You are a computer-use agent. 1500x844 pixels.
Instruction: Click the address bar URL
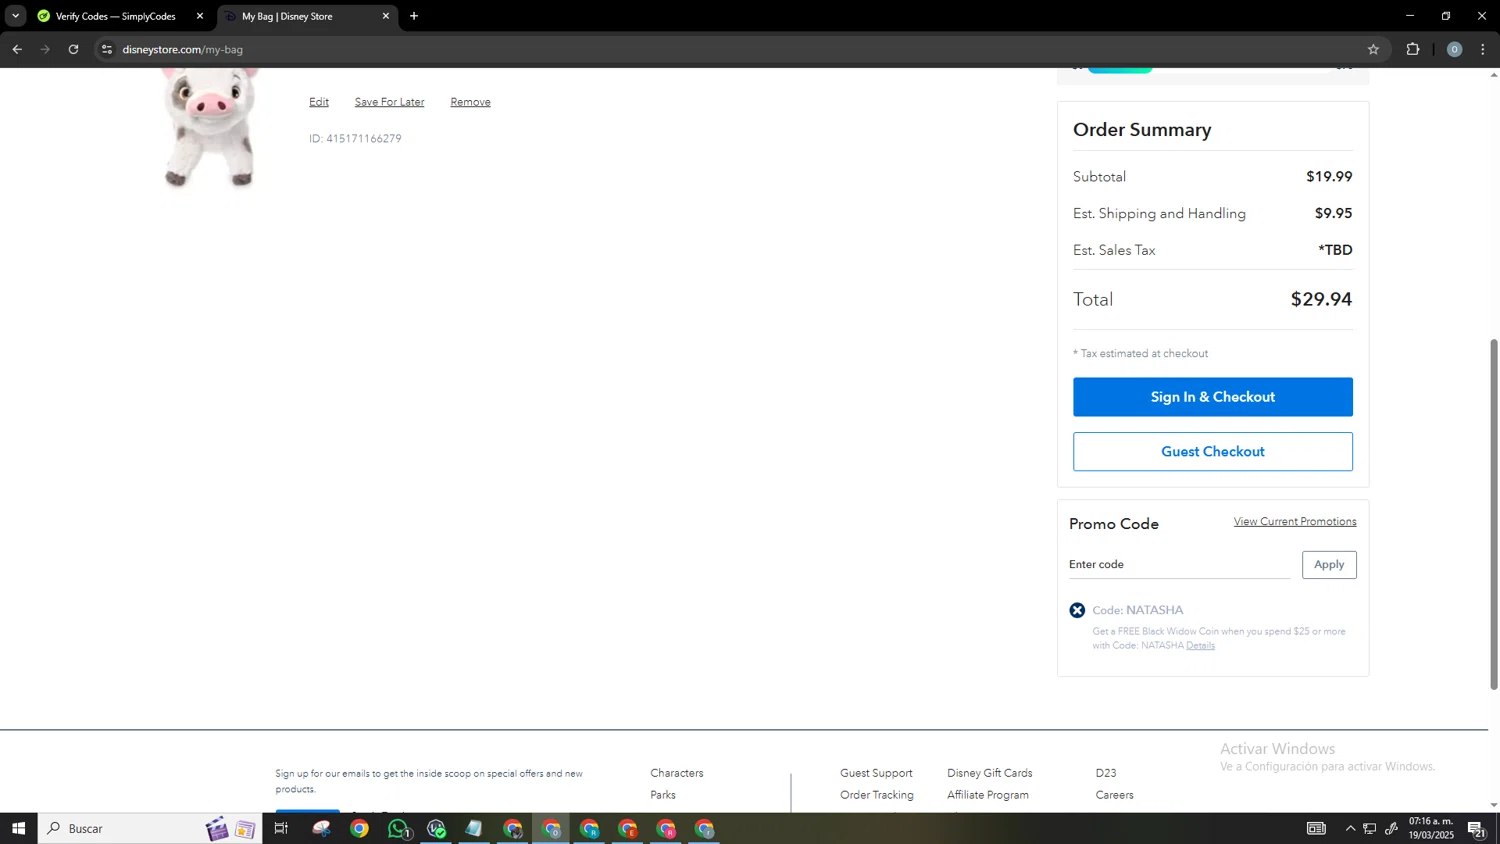(x=183, y=49)
